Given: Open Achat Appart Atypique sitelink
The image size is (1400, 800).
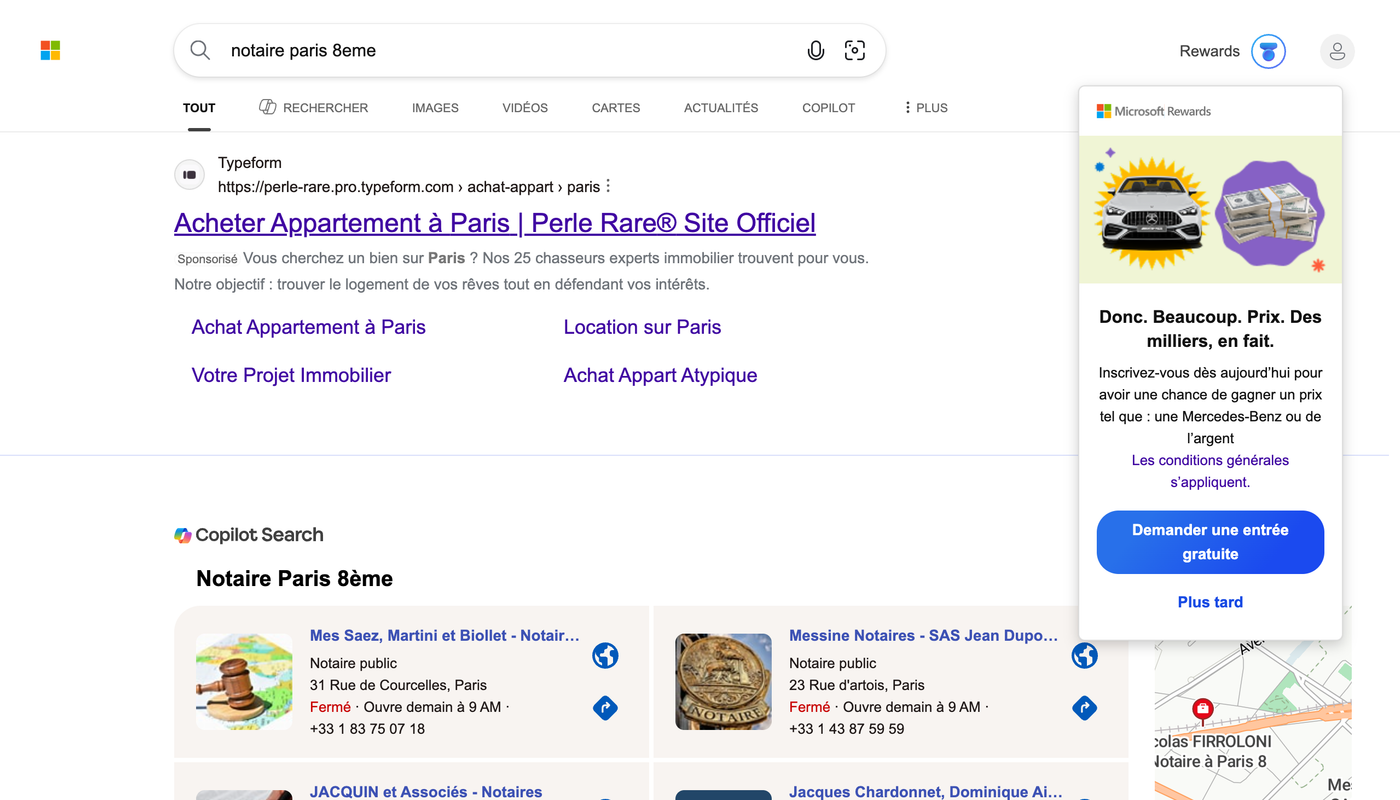Looking at the screenshot, I should (x=660, y=375).
